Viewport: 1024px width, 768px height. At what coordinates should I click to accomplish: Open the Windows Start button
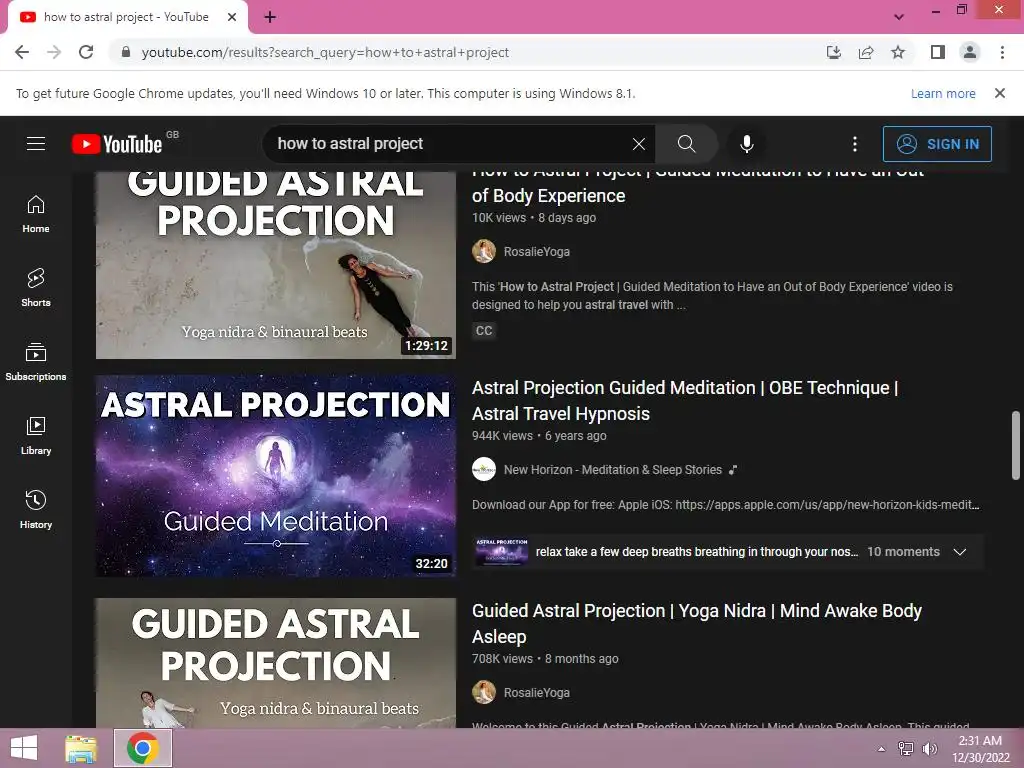coord(24,748)
